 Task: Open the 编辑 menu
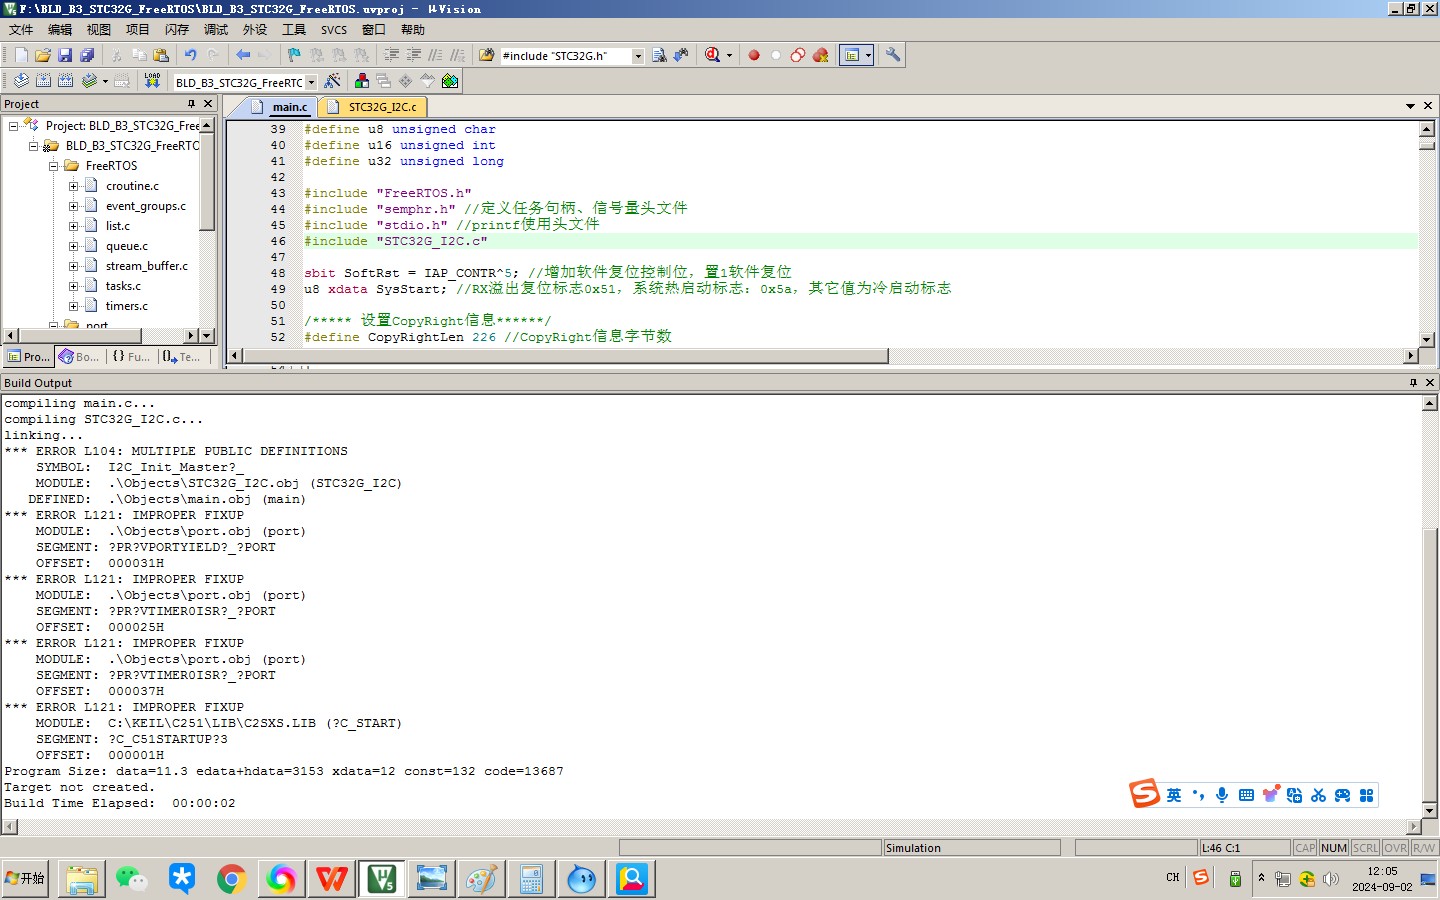[x=60, y=30]
